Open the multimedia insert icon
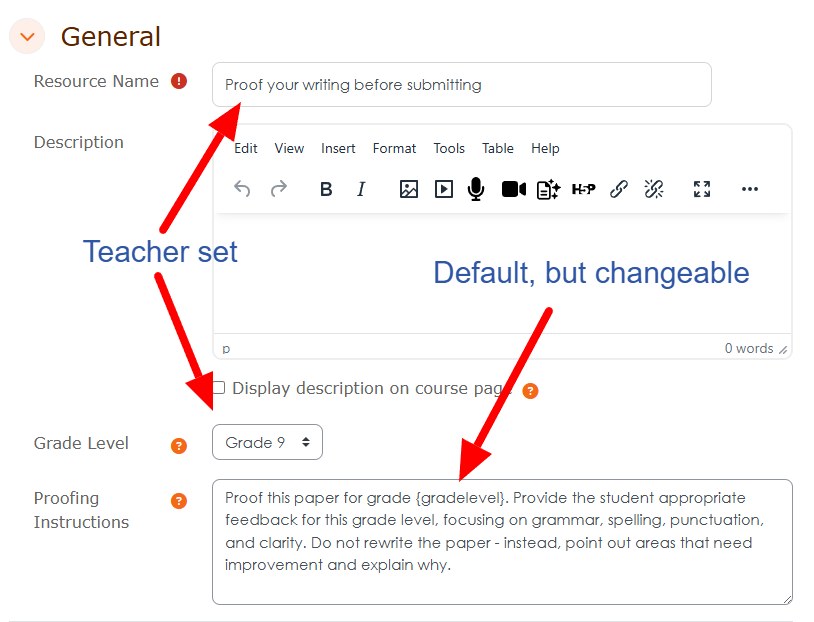Screen dimensions: 814x622 pyautogui.click(x=443, y=189)
